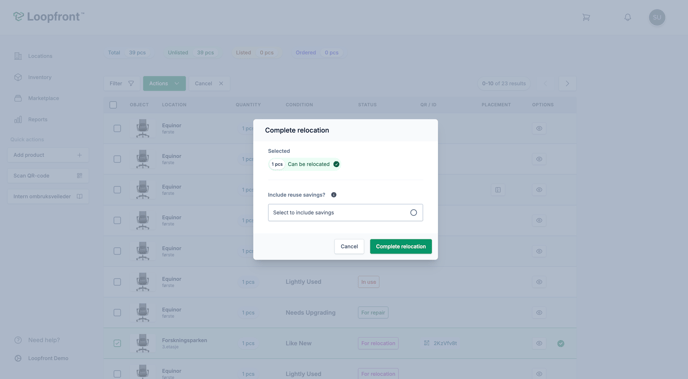The image size is (688, 379).
Task: Open Reports in sidebar
Action: click(x=37, y=119)
